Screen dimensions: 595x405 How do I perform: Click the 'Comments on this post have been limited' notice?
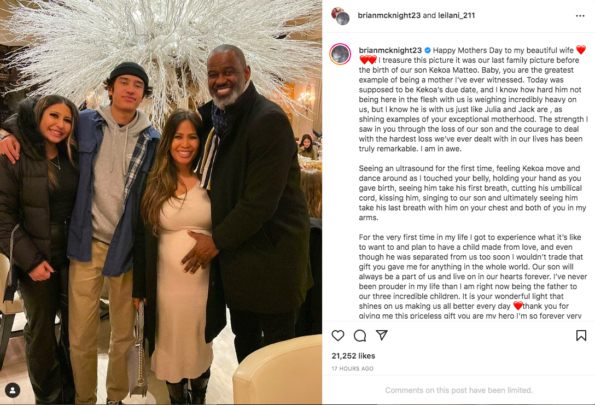coord(459,390)
